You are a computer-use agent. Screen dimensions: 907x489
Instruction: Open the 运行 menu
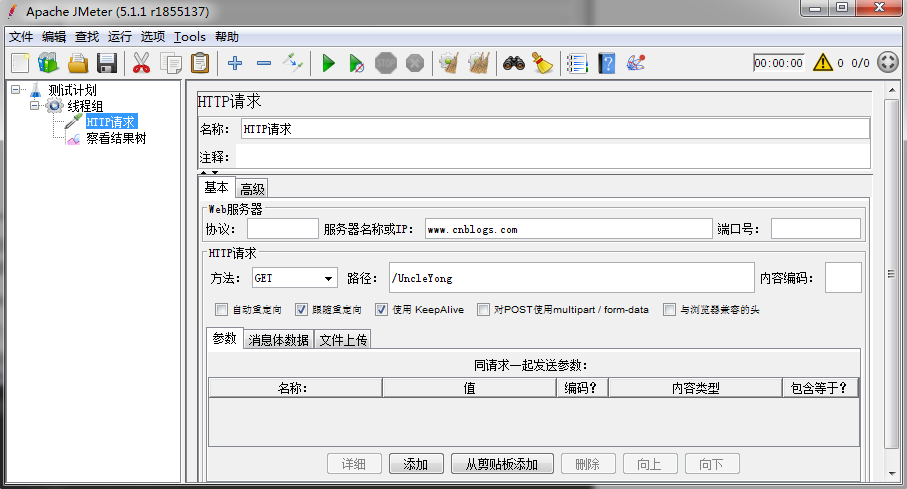120,36
